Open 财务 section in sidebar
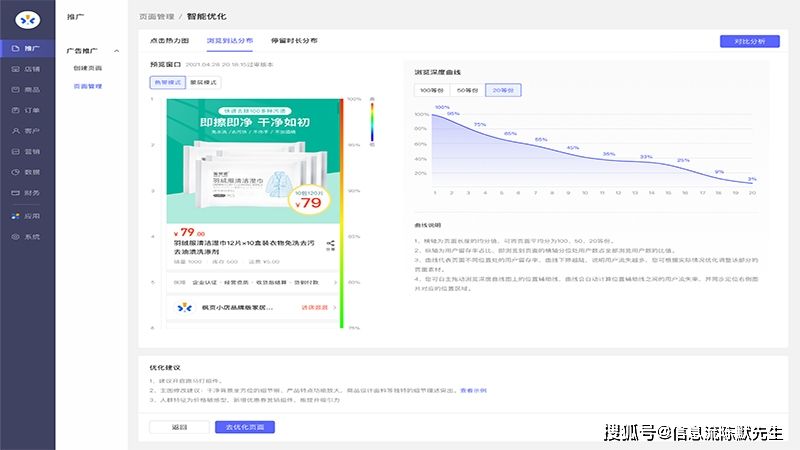The height and width of the screenshot is (450, 800). (x=28, y=193)
